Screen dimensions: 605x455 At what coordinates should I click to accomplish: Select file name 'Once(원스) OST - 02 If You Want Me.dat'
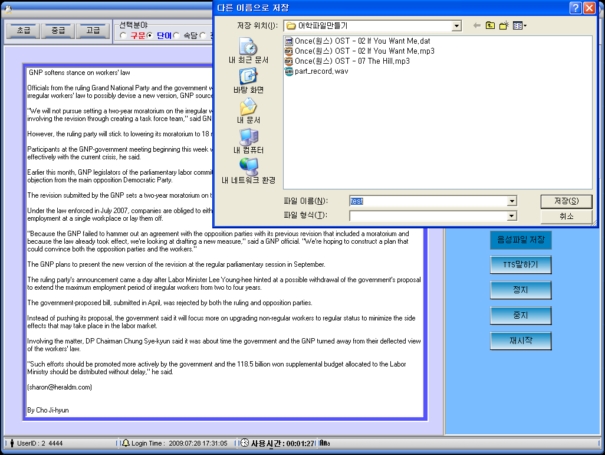coord(362,41)
